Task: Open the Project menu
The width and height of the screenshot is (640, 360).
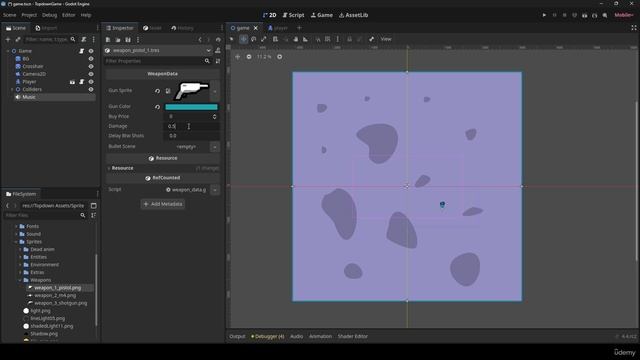Action: (x=29, y=15)
